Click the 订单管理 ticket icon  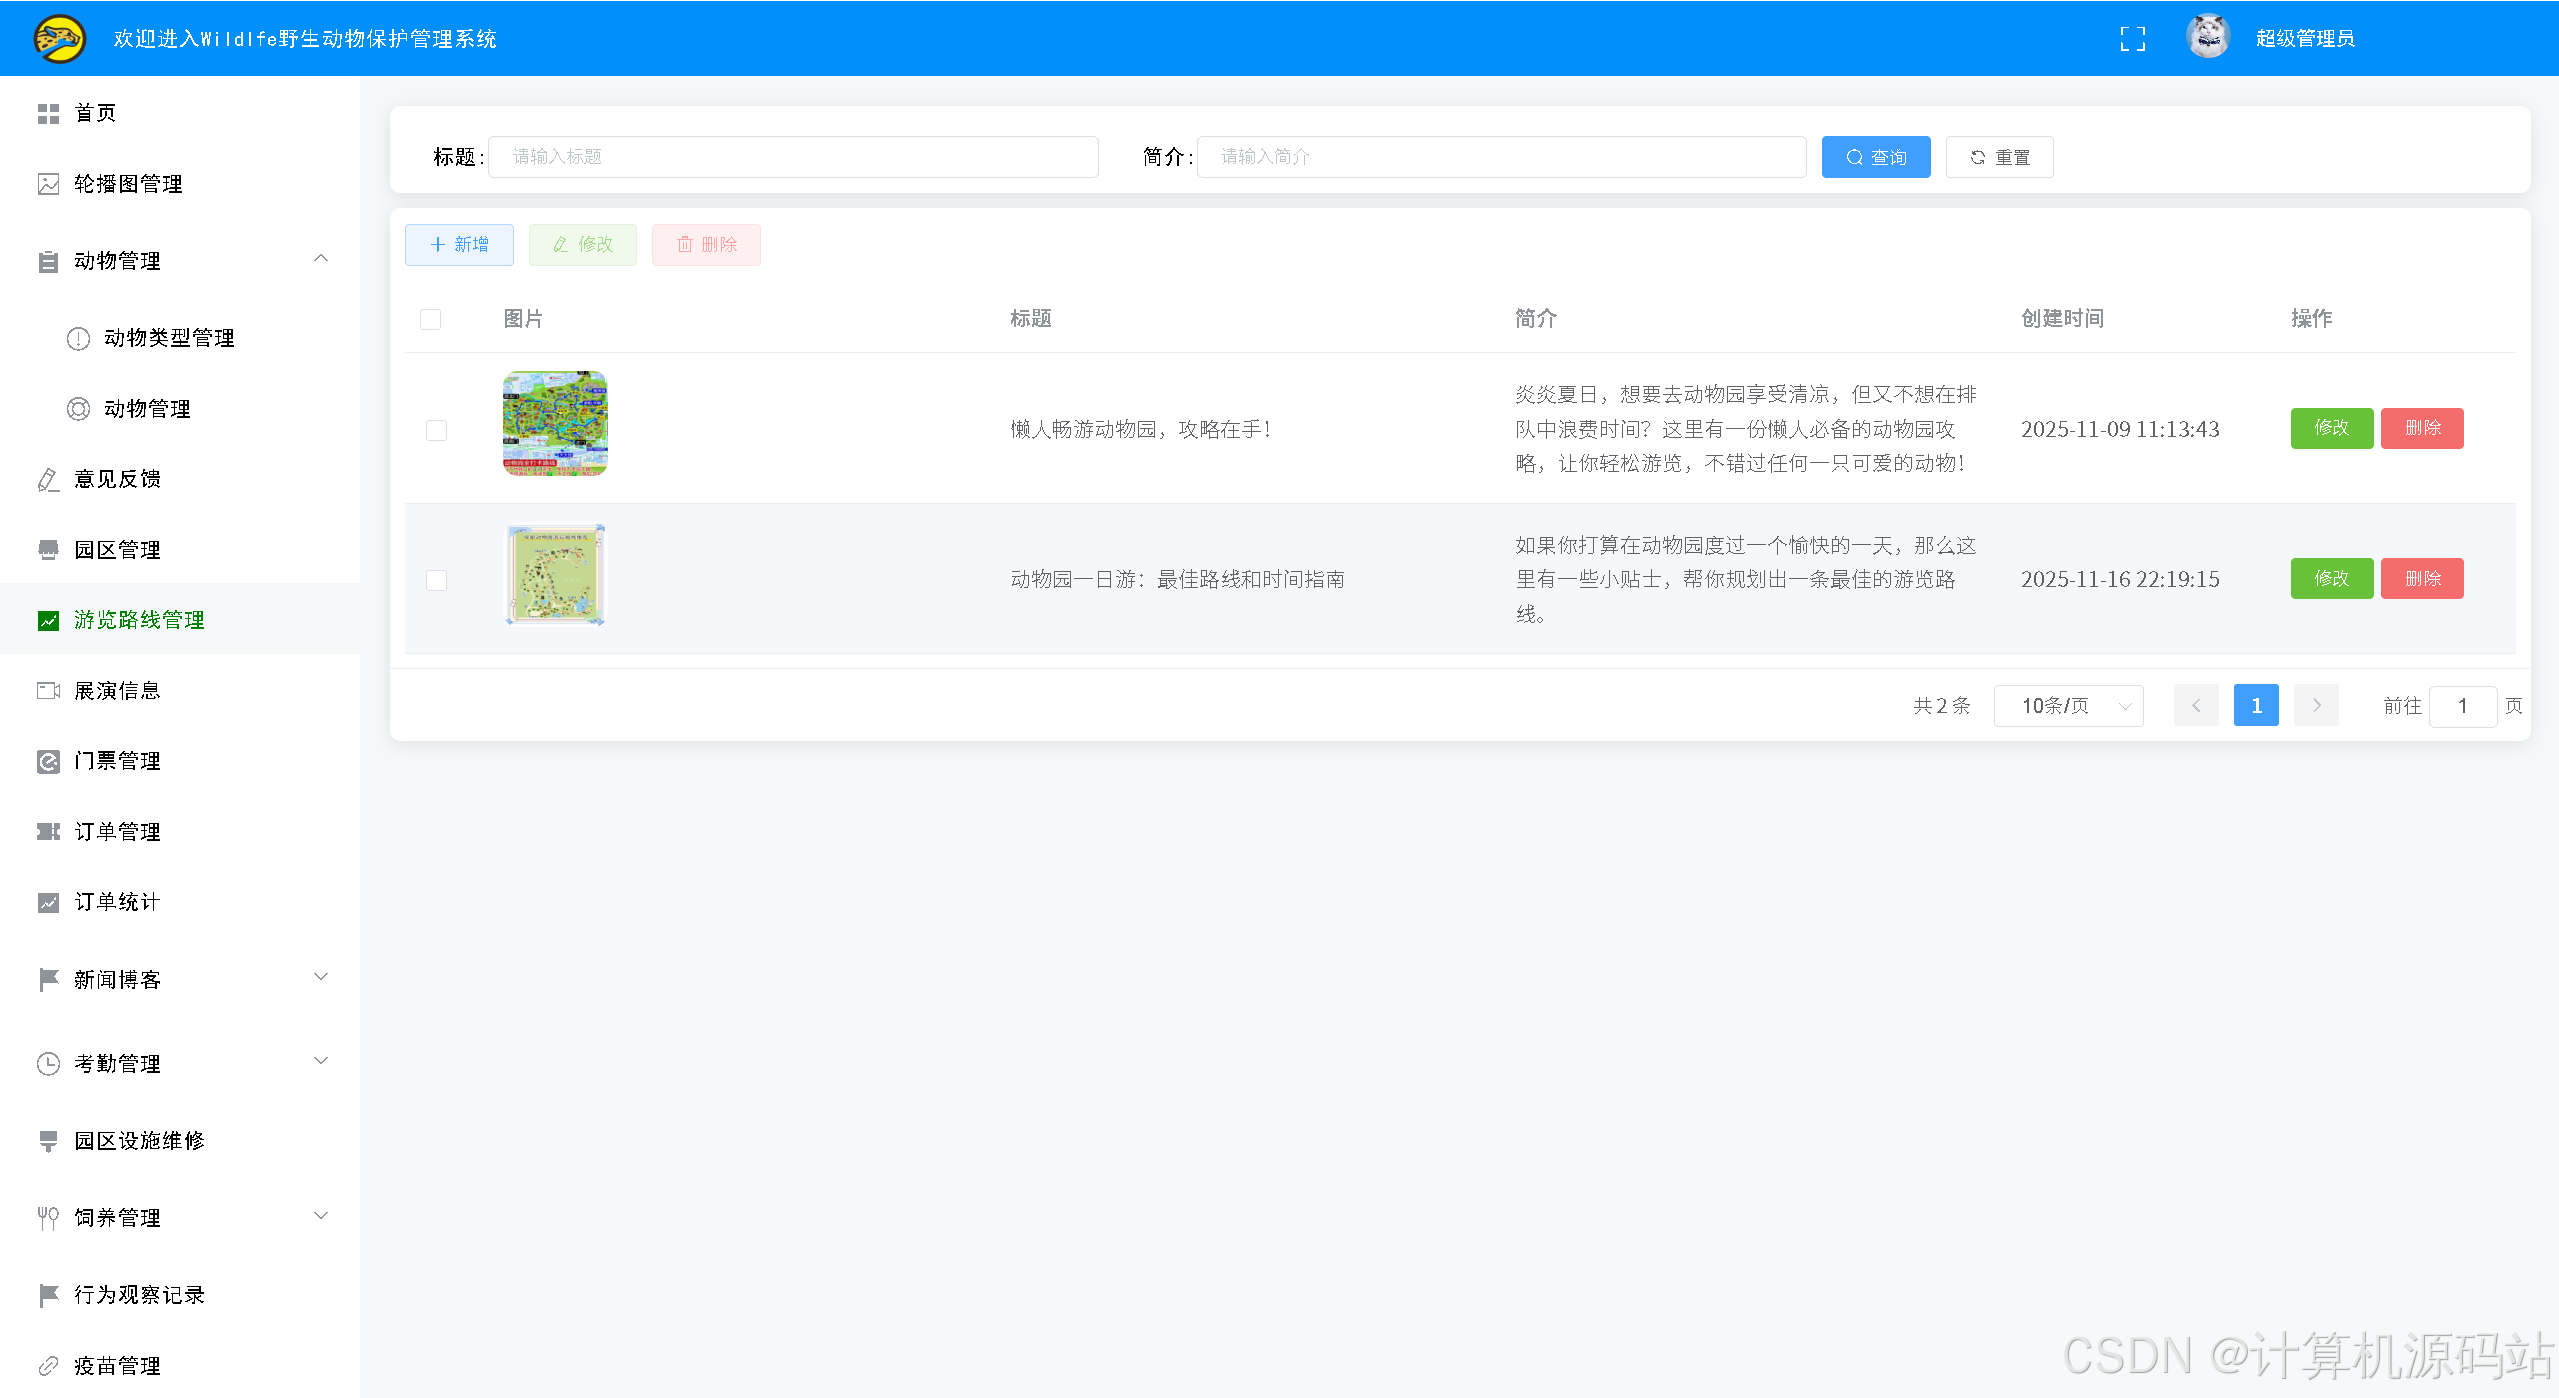coord(48,832)
